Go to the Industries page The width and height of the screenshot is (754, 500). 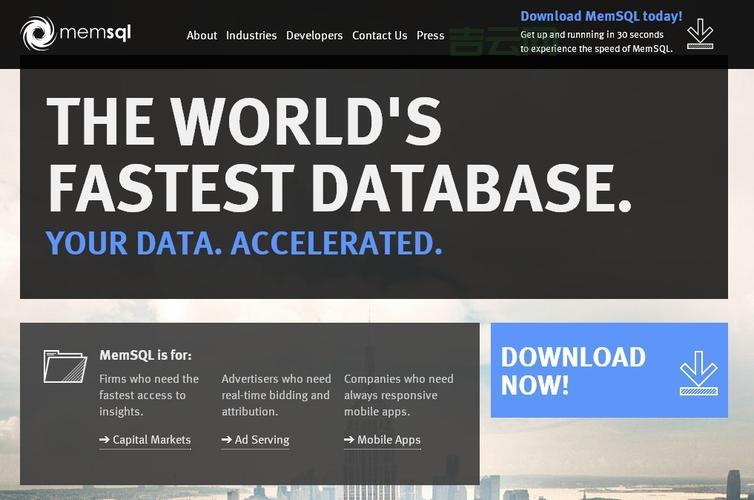tap(251, 35)
